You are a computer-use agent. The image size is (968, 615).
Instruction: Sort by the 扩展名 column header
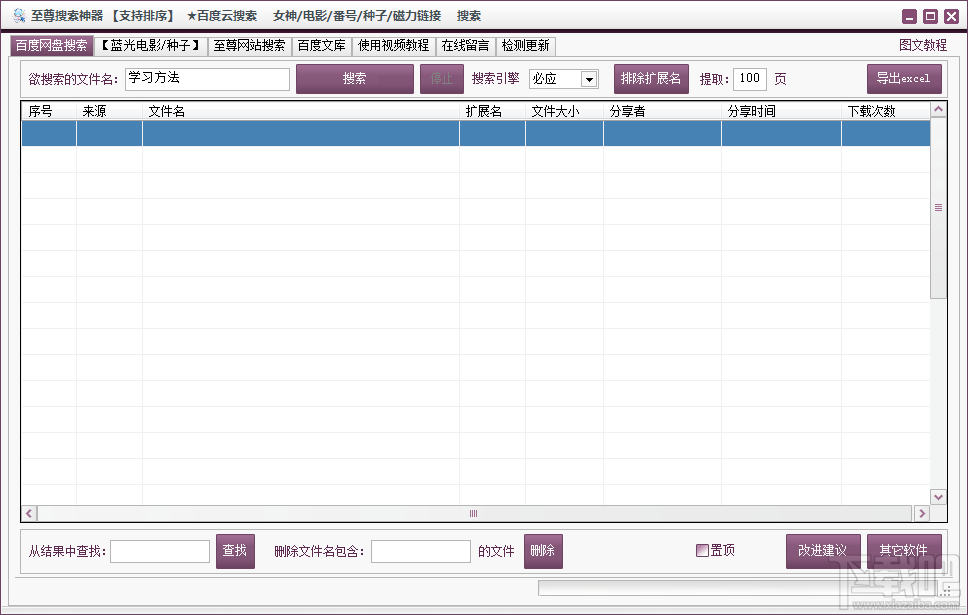click(492, 111)
